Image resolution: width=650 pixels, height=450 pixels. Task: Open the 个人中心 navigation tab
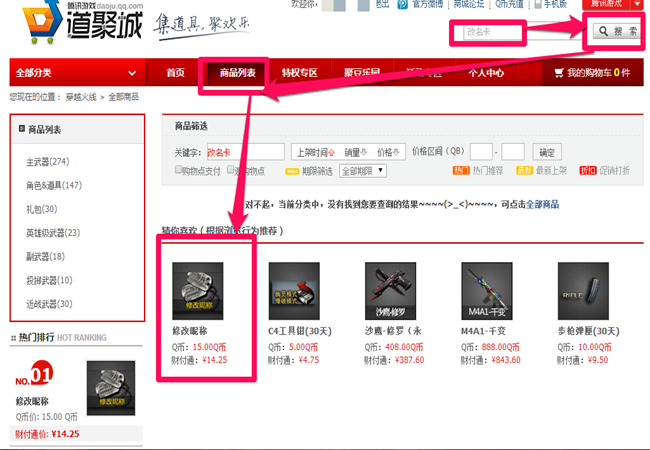point(486,73)
